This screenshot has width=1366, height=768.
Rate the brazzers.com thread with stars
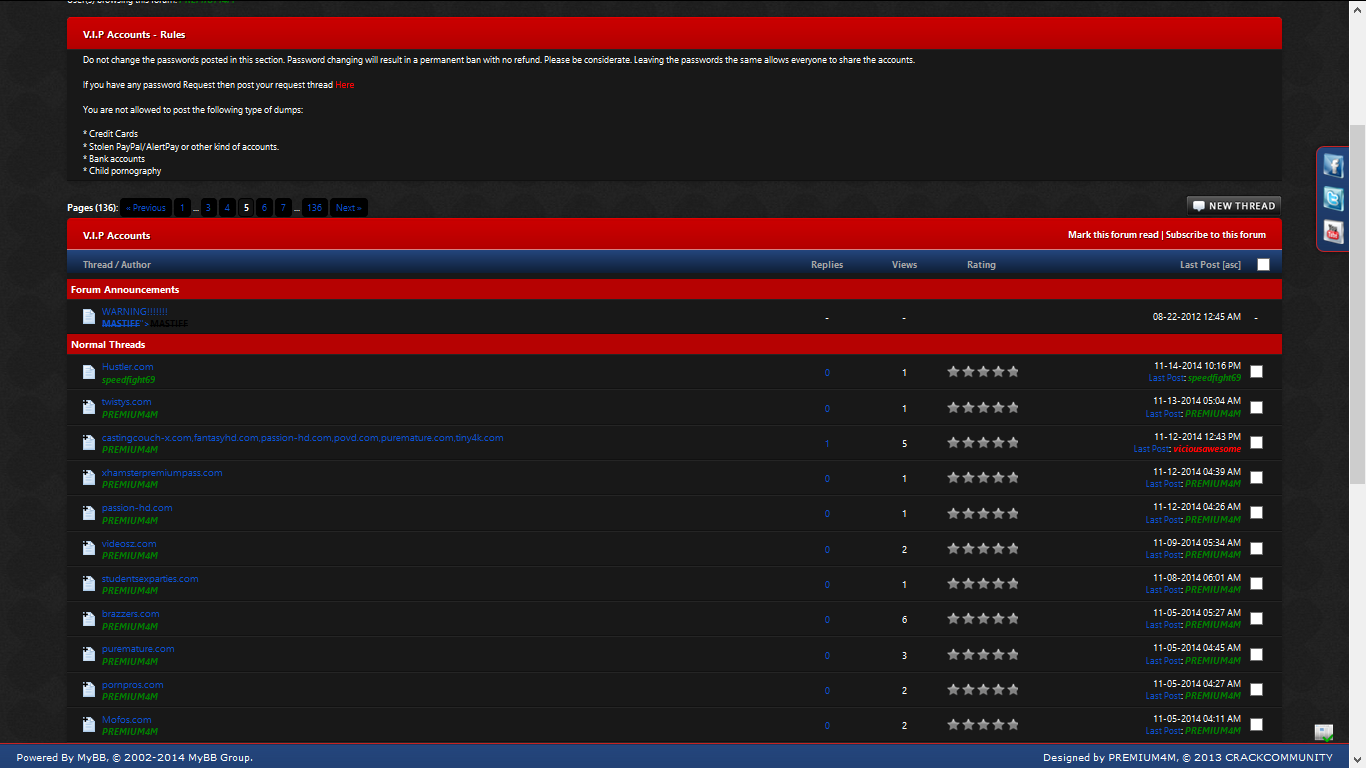coord(983,619)
